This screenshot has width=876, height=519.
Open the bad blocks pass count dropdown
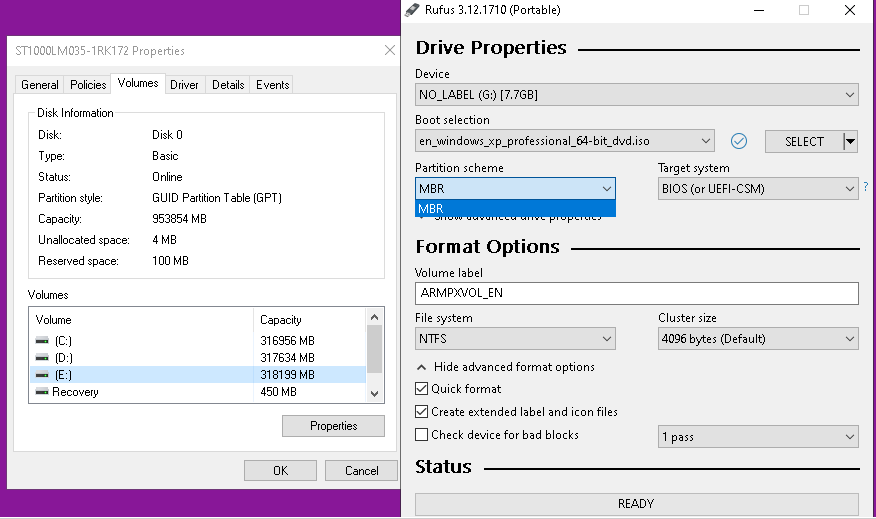tap(758, 436)
